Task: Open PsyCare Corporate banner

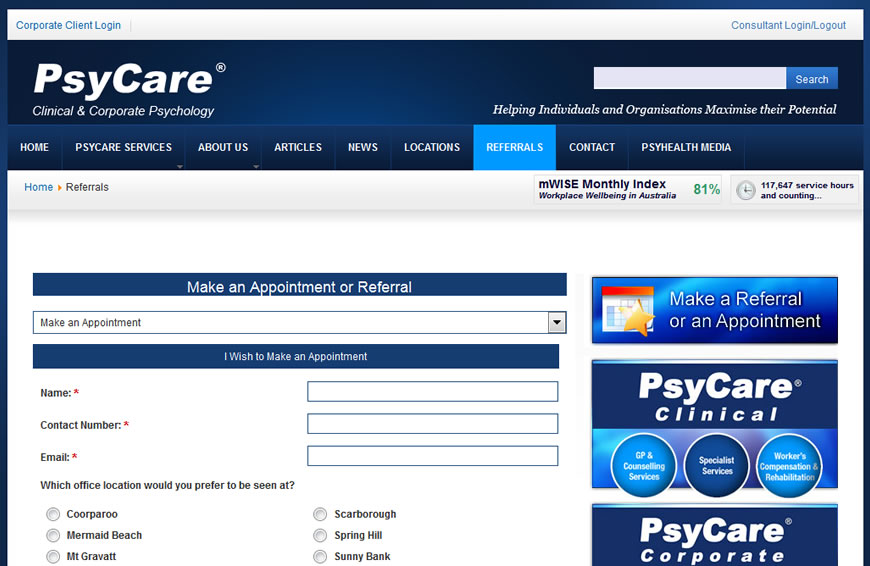Action: [x=715, y=535]
